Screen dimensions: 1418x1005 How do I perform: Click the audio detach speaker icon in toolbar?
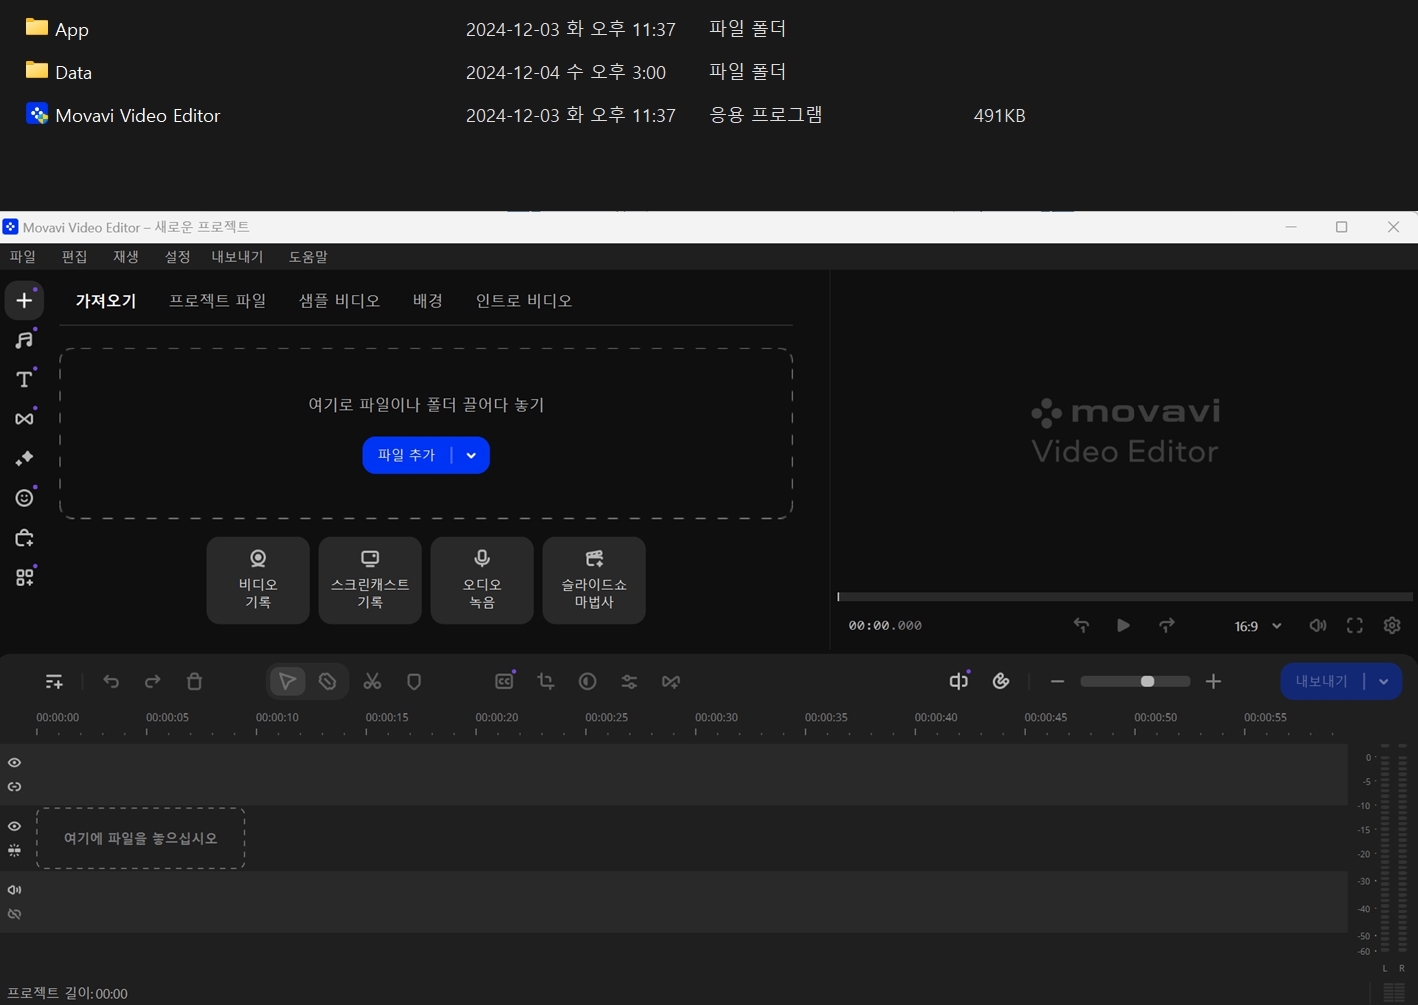[x=958, y=681]
